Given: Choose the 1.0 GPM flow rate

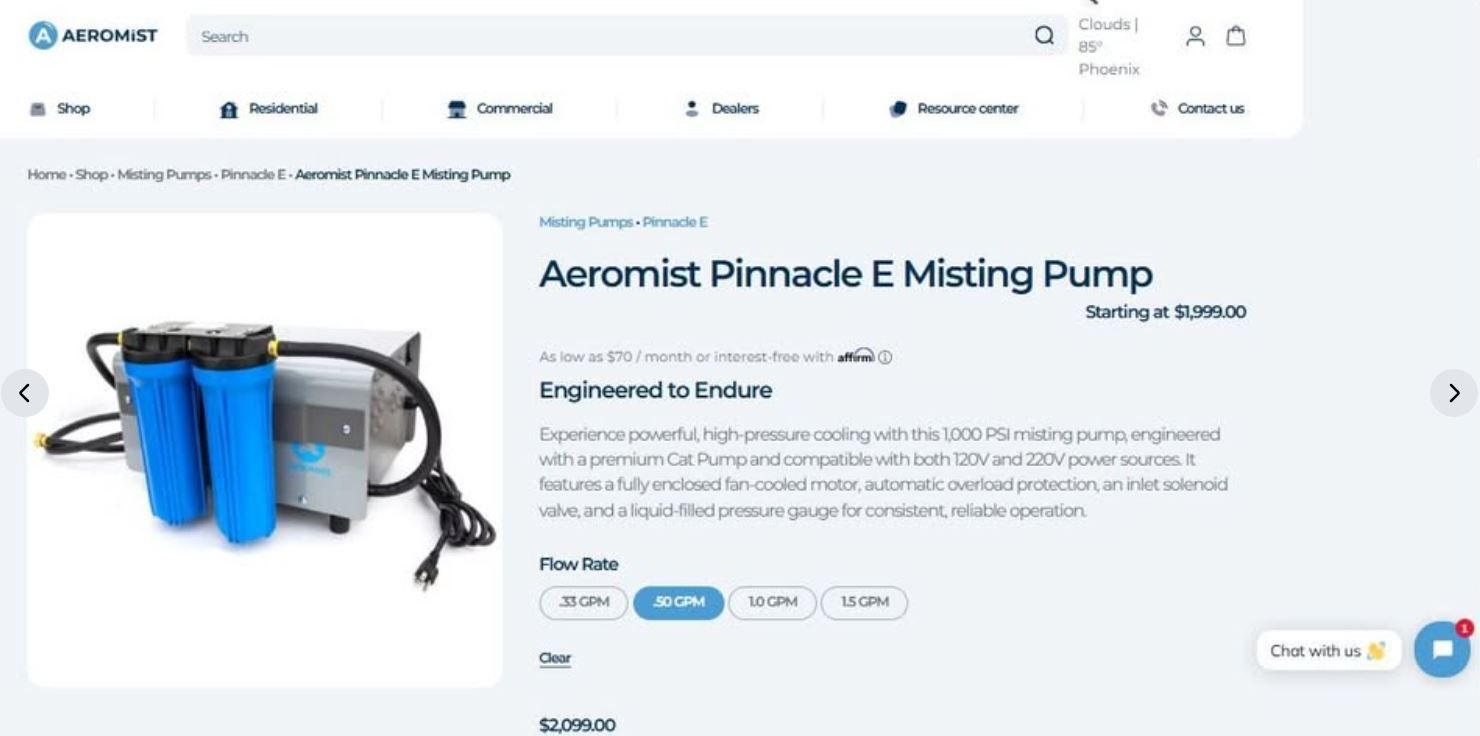Looking at the screenshot, I should click(x=772, y=603).
